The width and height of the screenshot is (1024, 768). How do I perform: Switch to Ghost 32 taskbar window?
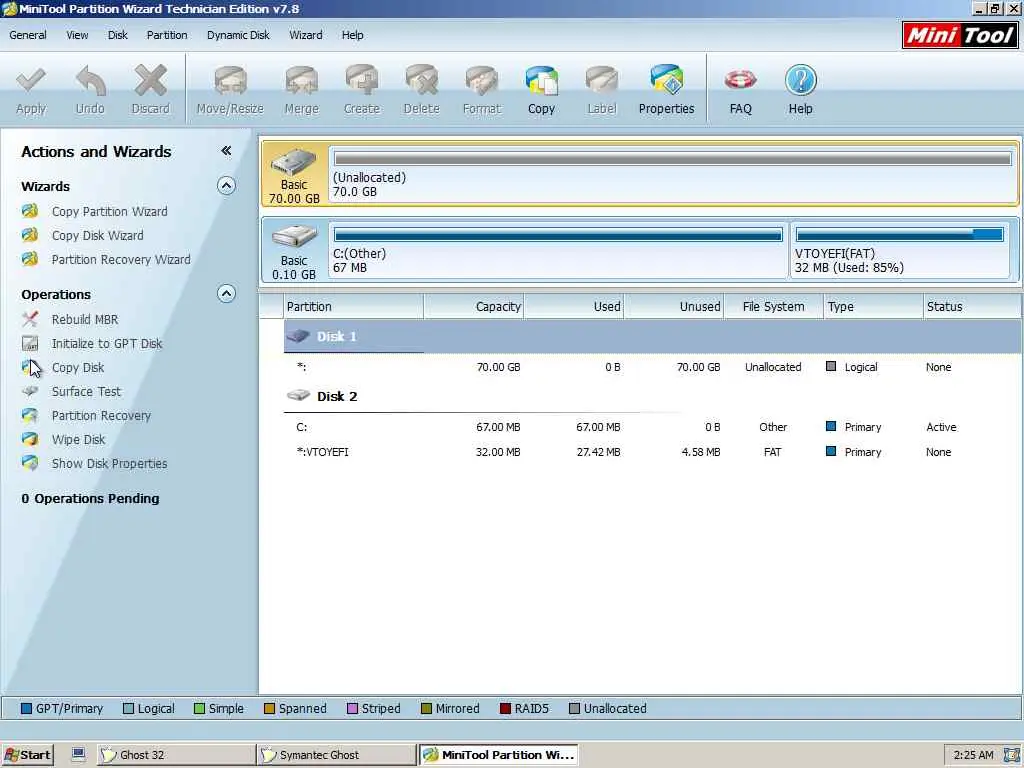(176, 755)
